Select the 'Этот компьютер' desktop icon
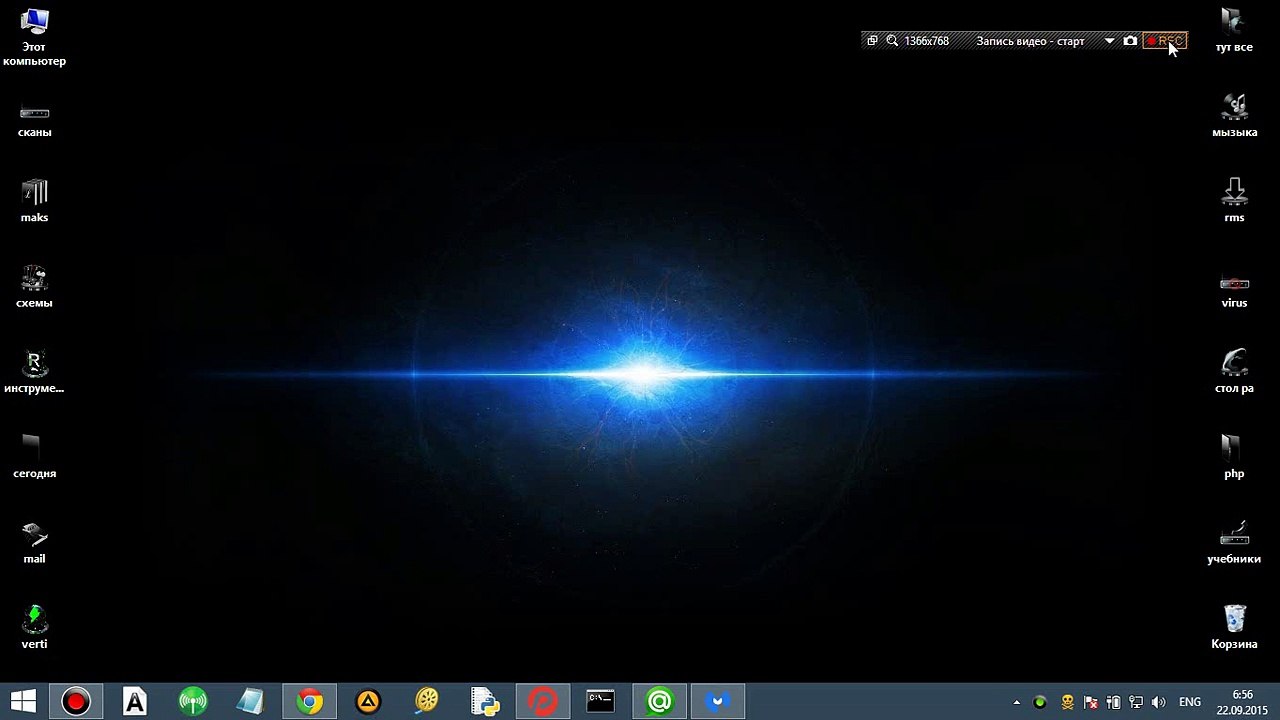The width and height of the screenshot is (1280, 720). (x=35, y=37)
